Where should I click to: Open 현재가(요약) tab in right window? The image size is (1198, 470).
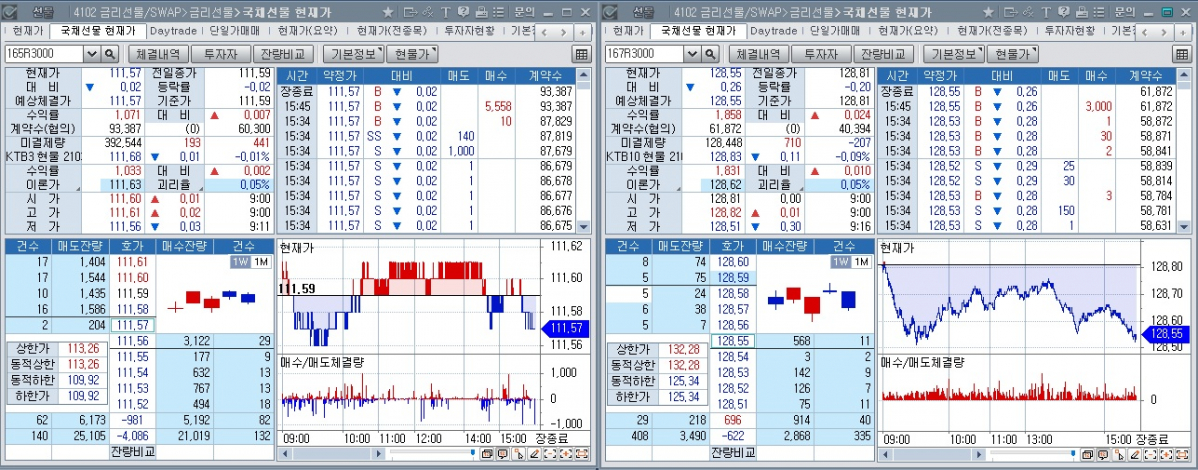pyautogui.click(x=907, y=31)
